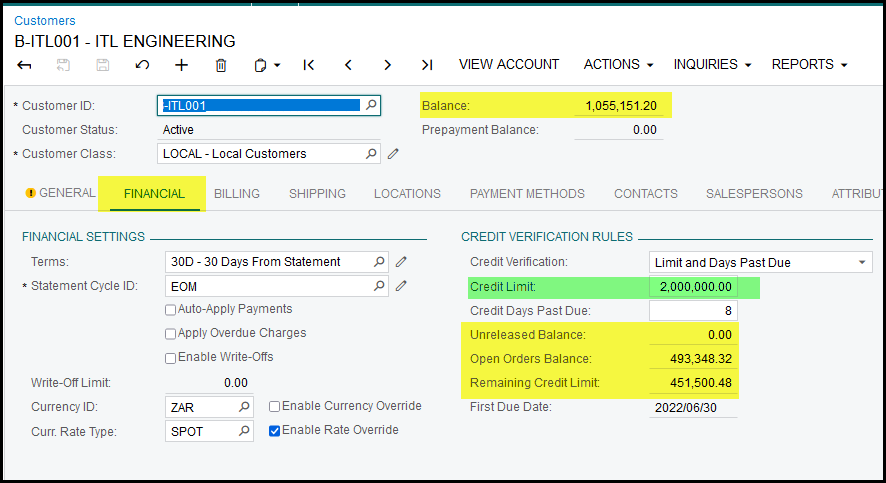Expand Credit Verification dropdown

pyautogui.click(x=863, y=263)
